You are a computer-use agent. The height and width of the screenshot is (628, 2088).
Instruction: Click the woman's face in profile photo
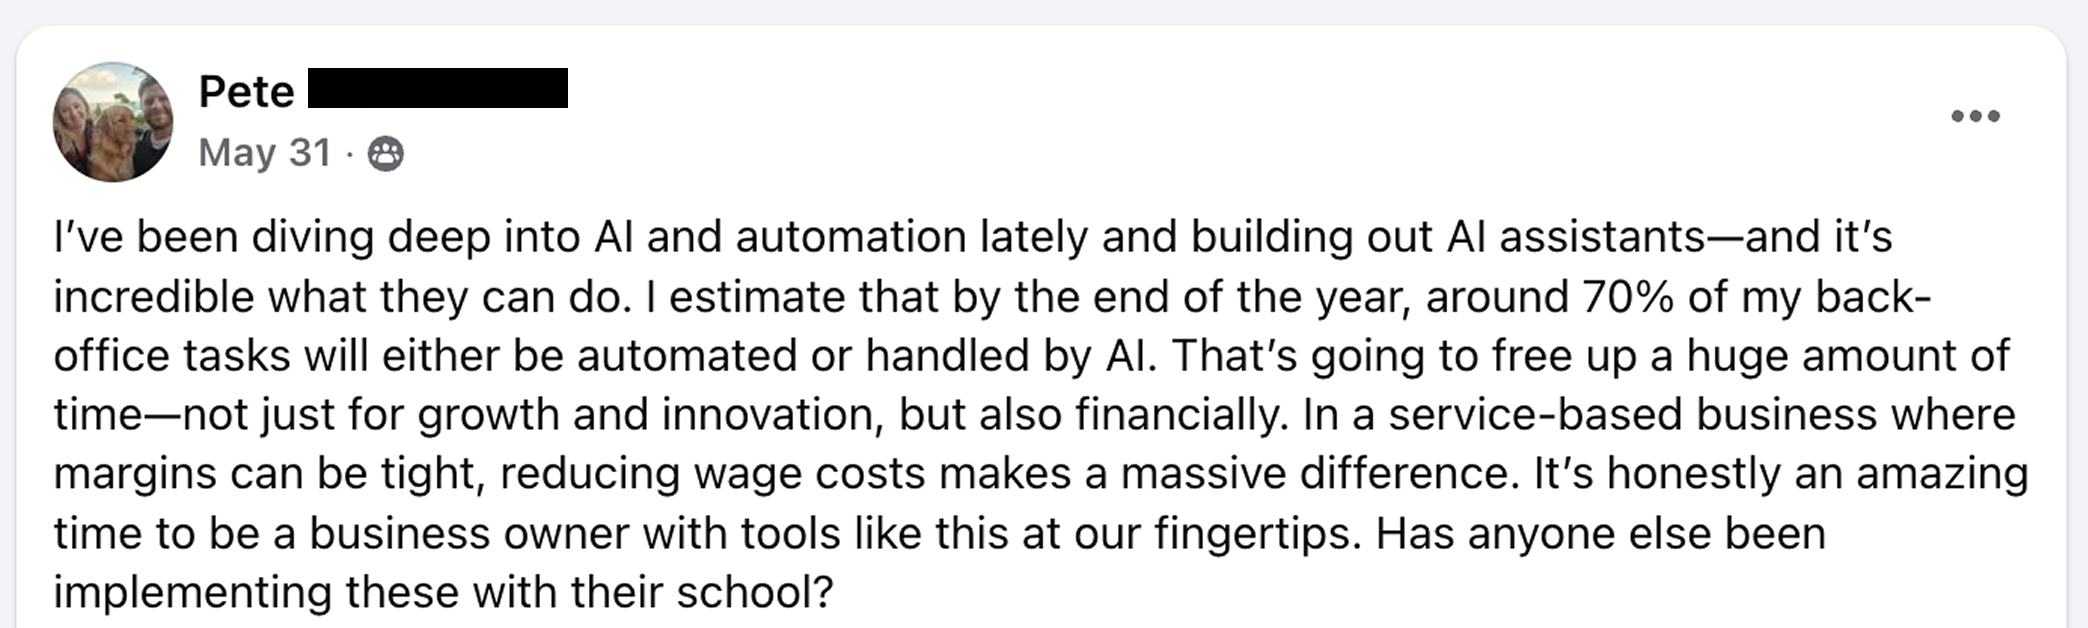click(x=72, y=108)
